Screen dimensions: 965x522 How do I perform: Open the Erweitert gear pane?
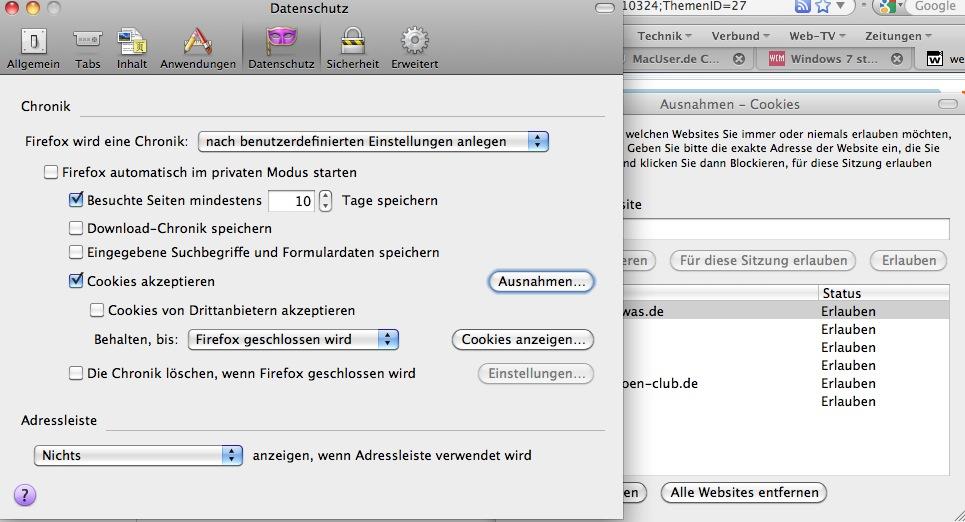(414, 49)
